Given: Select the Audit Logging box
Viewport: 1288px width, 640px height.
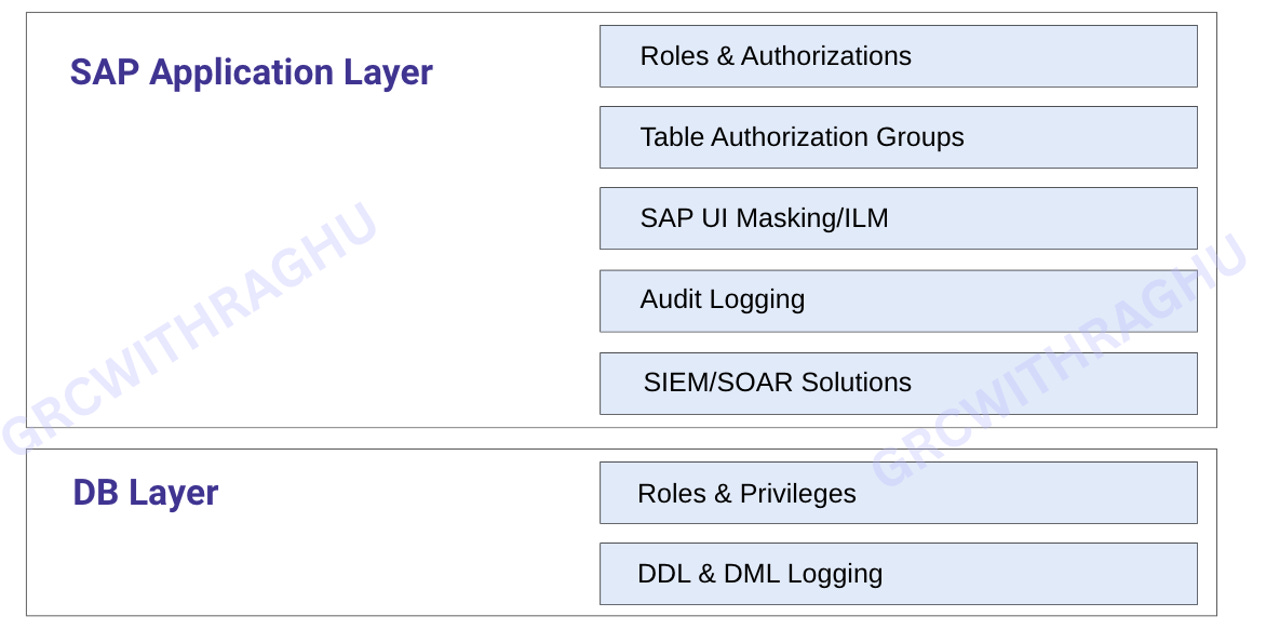Looking at the screenshot, I should [x=897, y=300].
